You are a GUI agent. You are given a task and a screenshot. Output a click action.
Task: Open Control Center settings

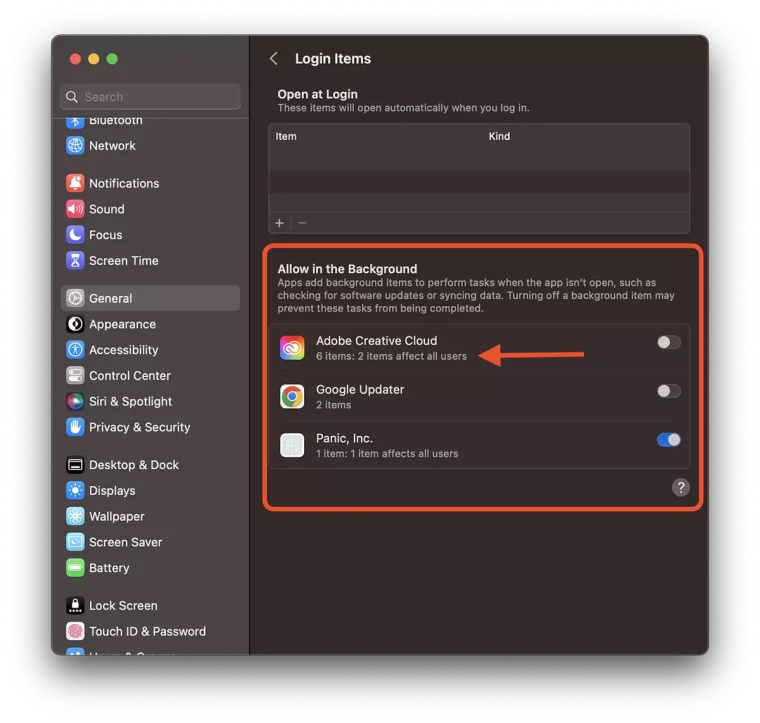coord(150,376)
